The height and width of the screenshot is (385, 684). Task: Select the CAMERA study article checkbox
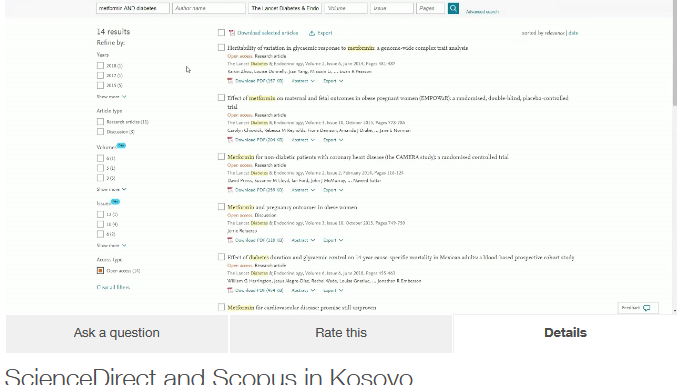(x=222, y=157)
